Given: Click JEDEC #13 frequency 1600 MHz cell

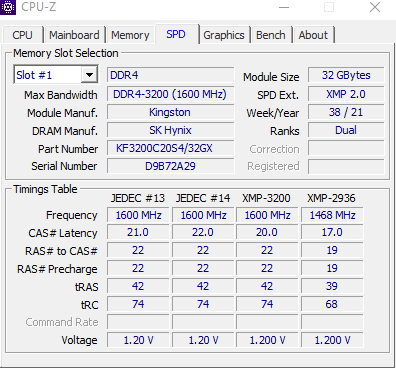Looking at the screenshot, I should [x=138, y=215].
